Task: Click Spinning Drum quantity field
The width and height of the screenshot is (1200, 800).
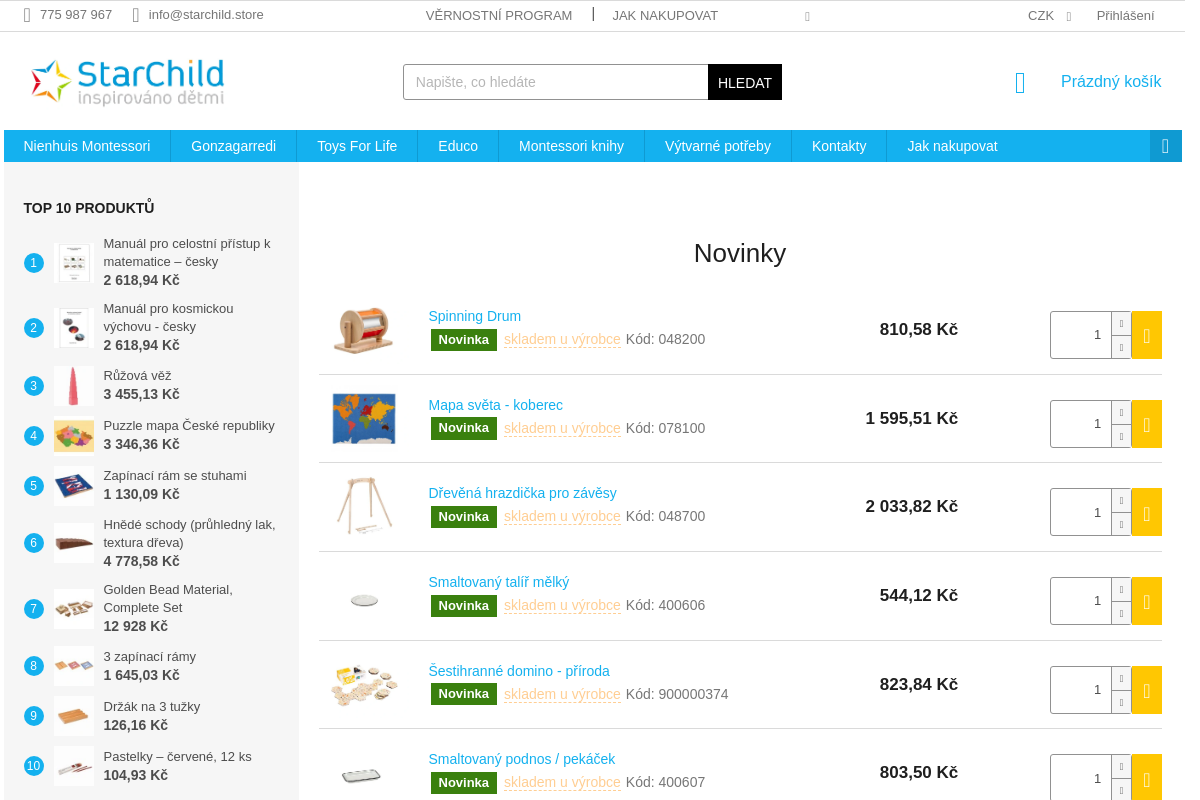Action: click(1081, 335)
